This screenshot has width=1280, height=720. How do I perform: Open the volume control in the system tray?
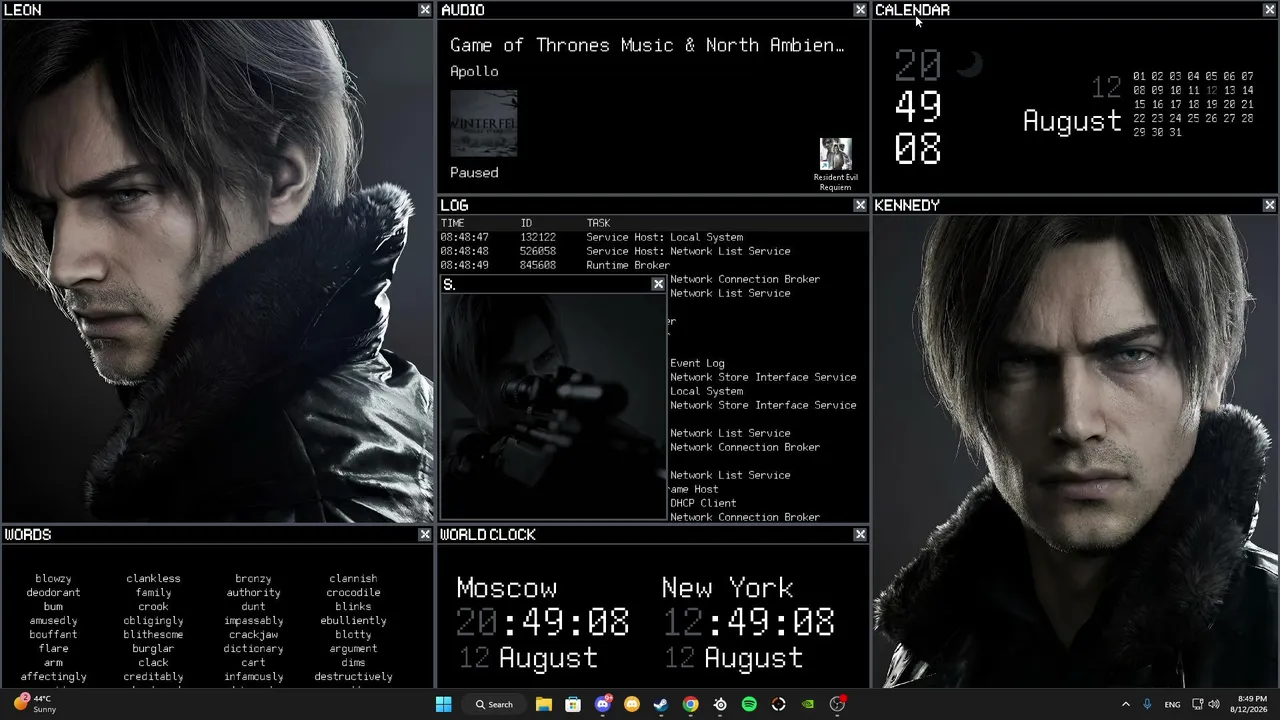(1215, 704)
